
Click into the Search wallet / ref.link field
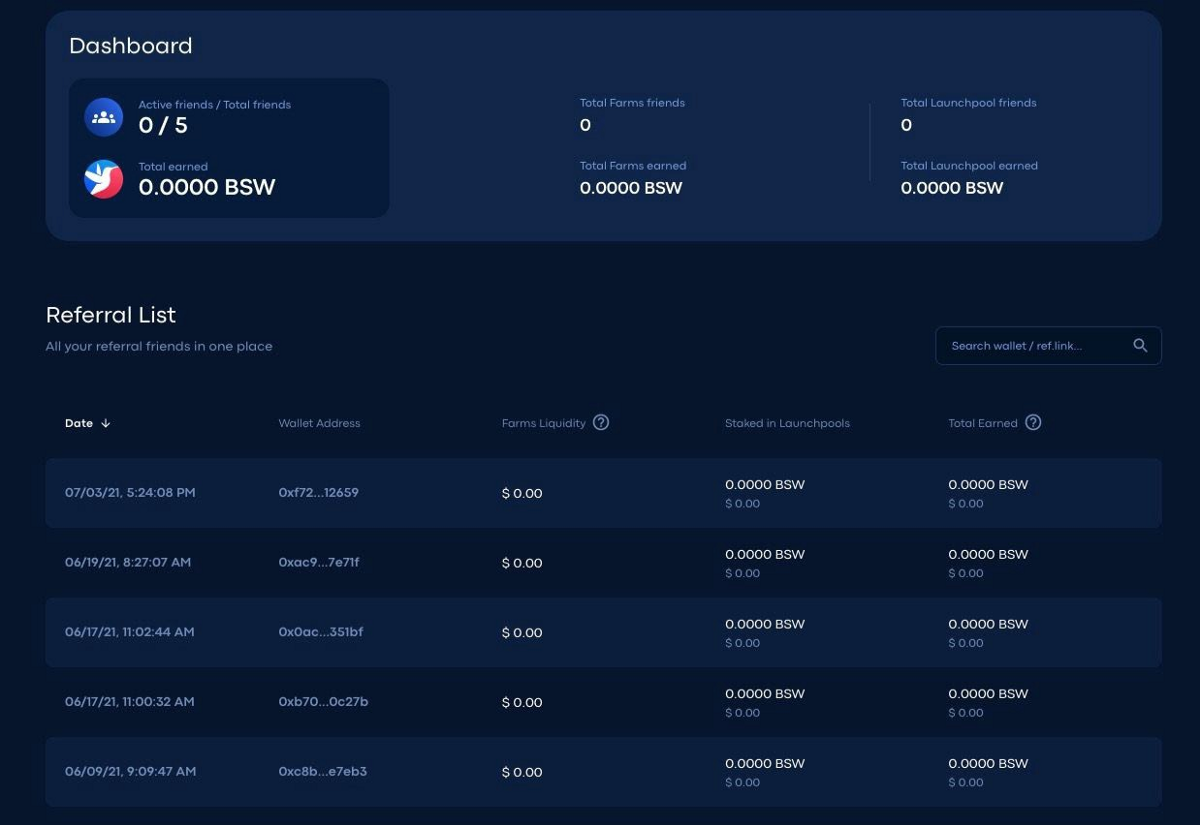coord(1030,346)
